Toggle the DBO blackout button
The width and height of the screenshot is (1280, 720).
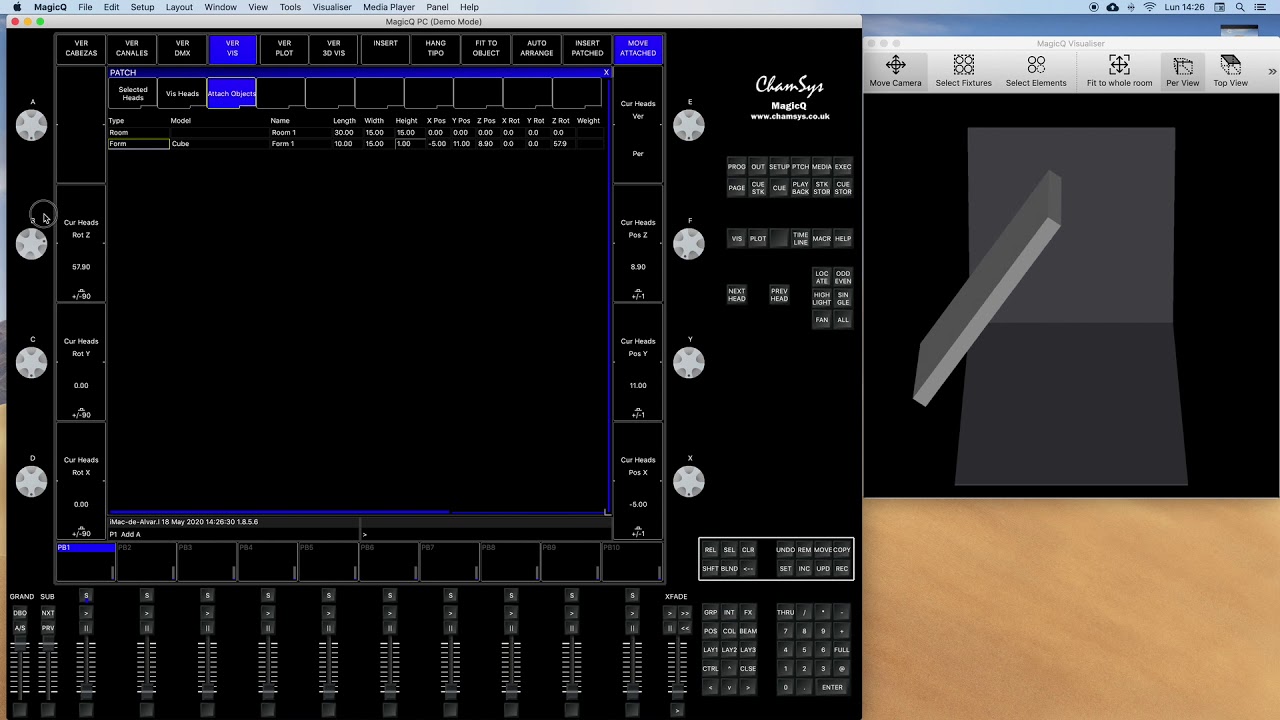pyautogui.click(x=20, y=613)
